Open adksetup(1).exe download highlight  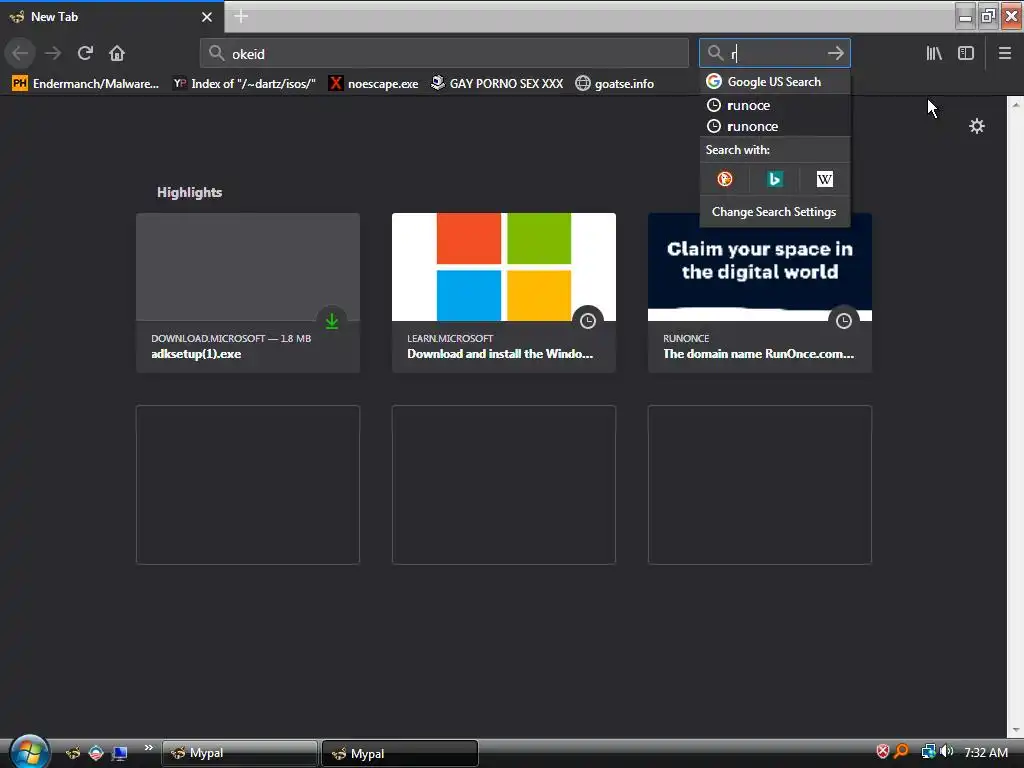(x=248, y=293)
